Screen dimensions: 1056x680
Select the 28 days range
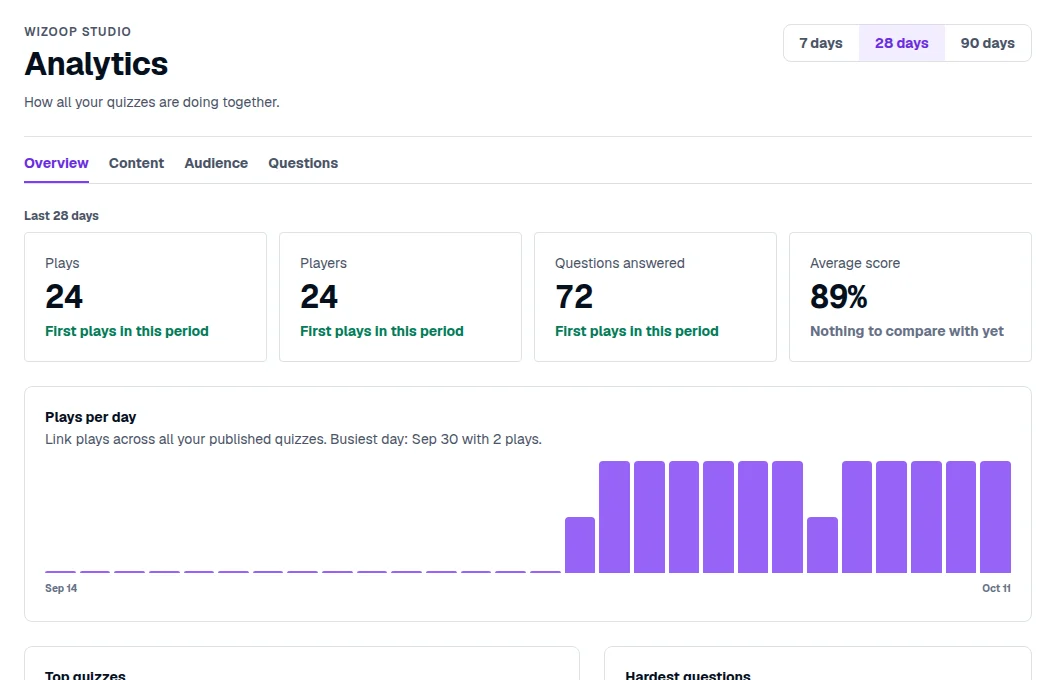click(x=901, y=43)
